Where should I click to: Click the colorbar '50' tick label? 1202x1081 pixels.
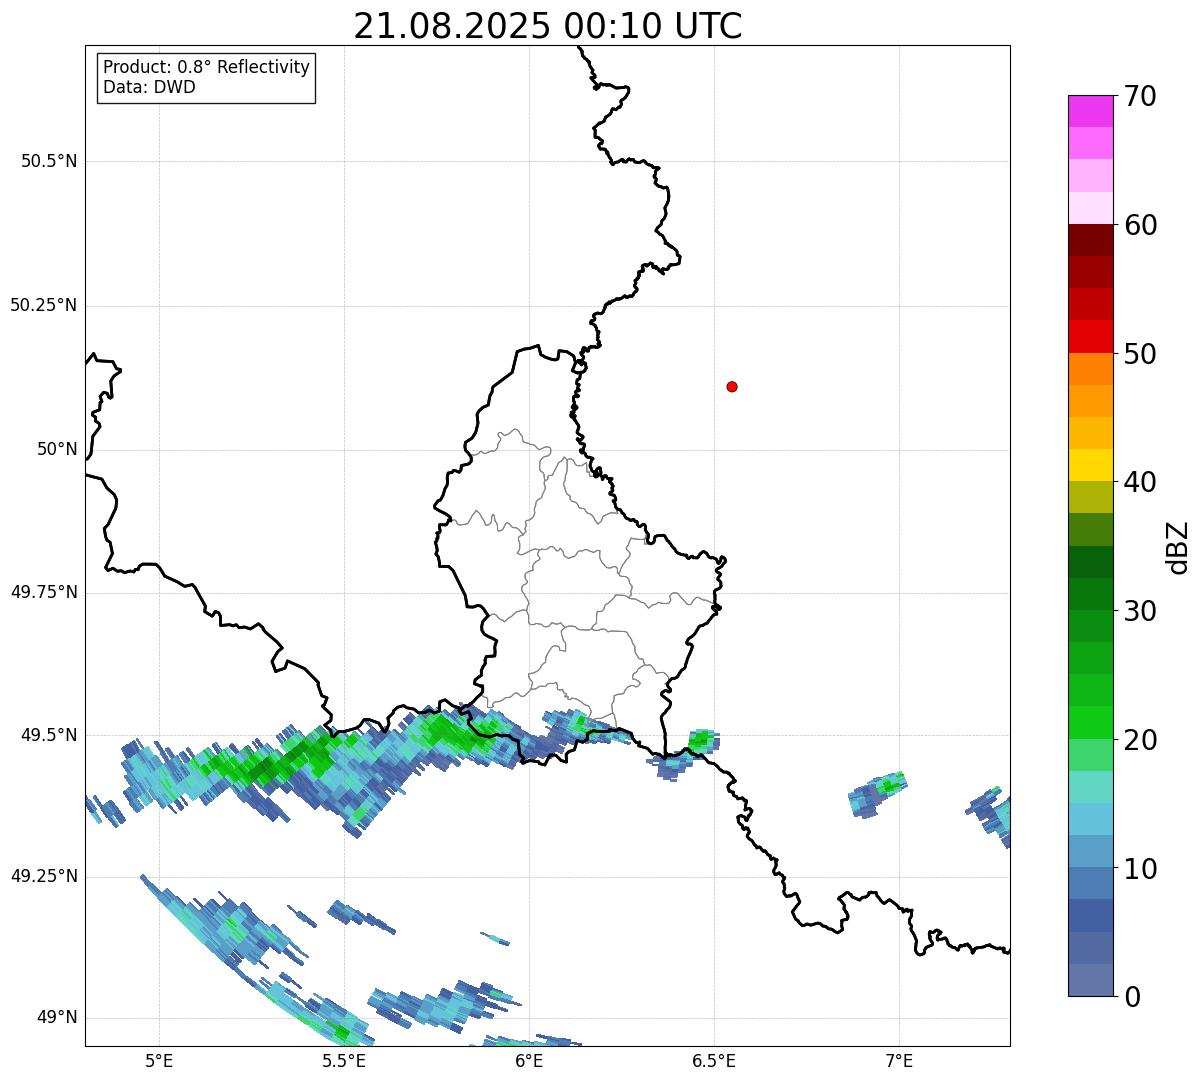click(x=1140, y=354)
